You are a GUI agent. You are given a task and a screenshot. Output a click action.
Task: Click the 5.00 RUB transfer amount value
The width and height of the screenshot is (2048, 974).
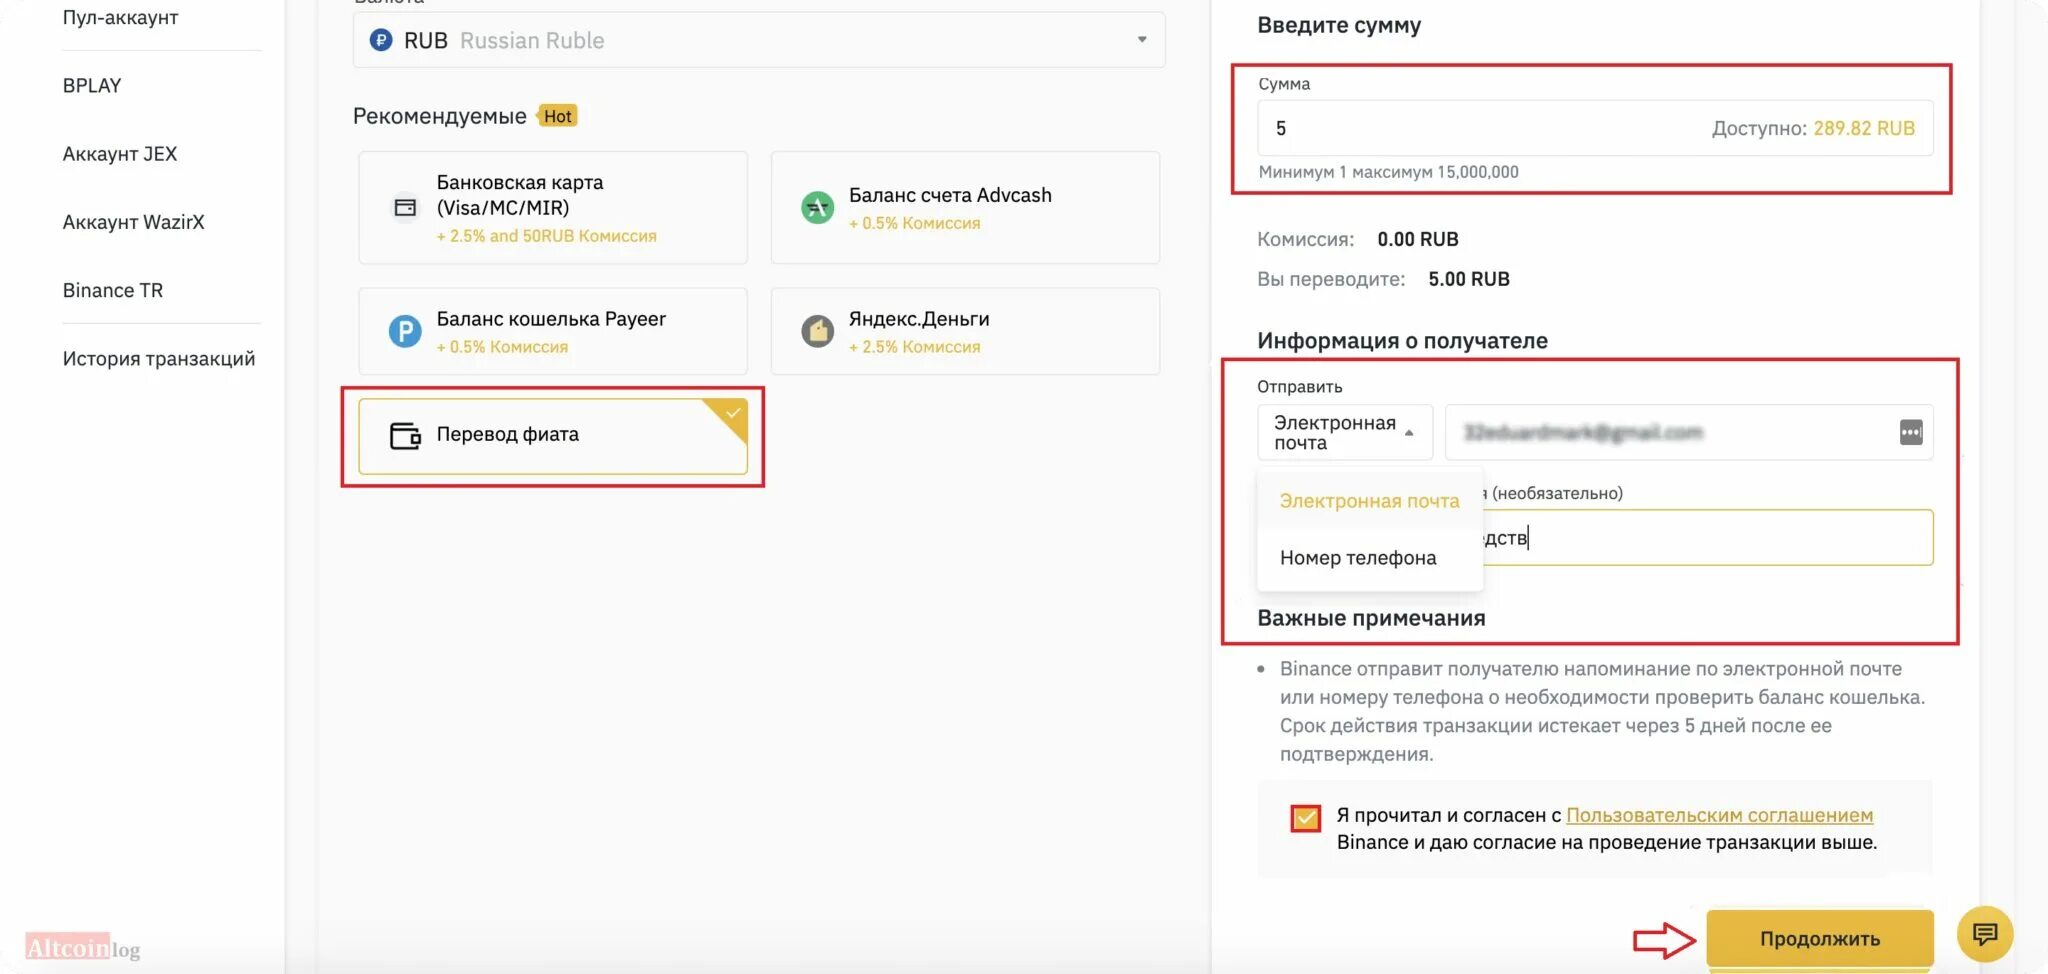[x=1468, y=279]
